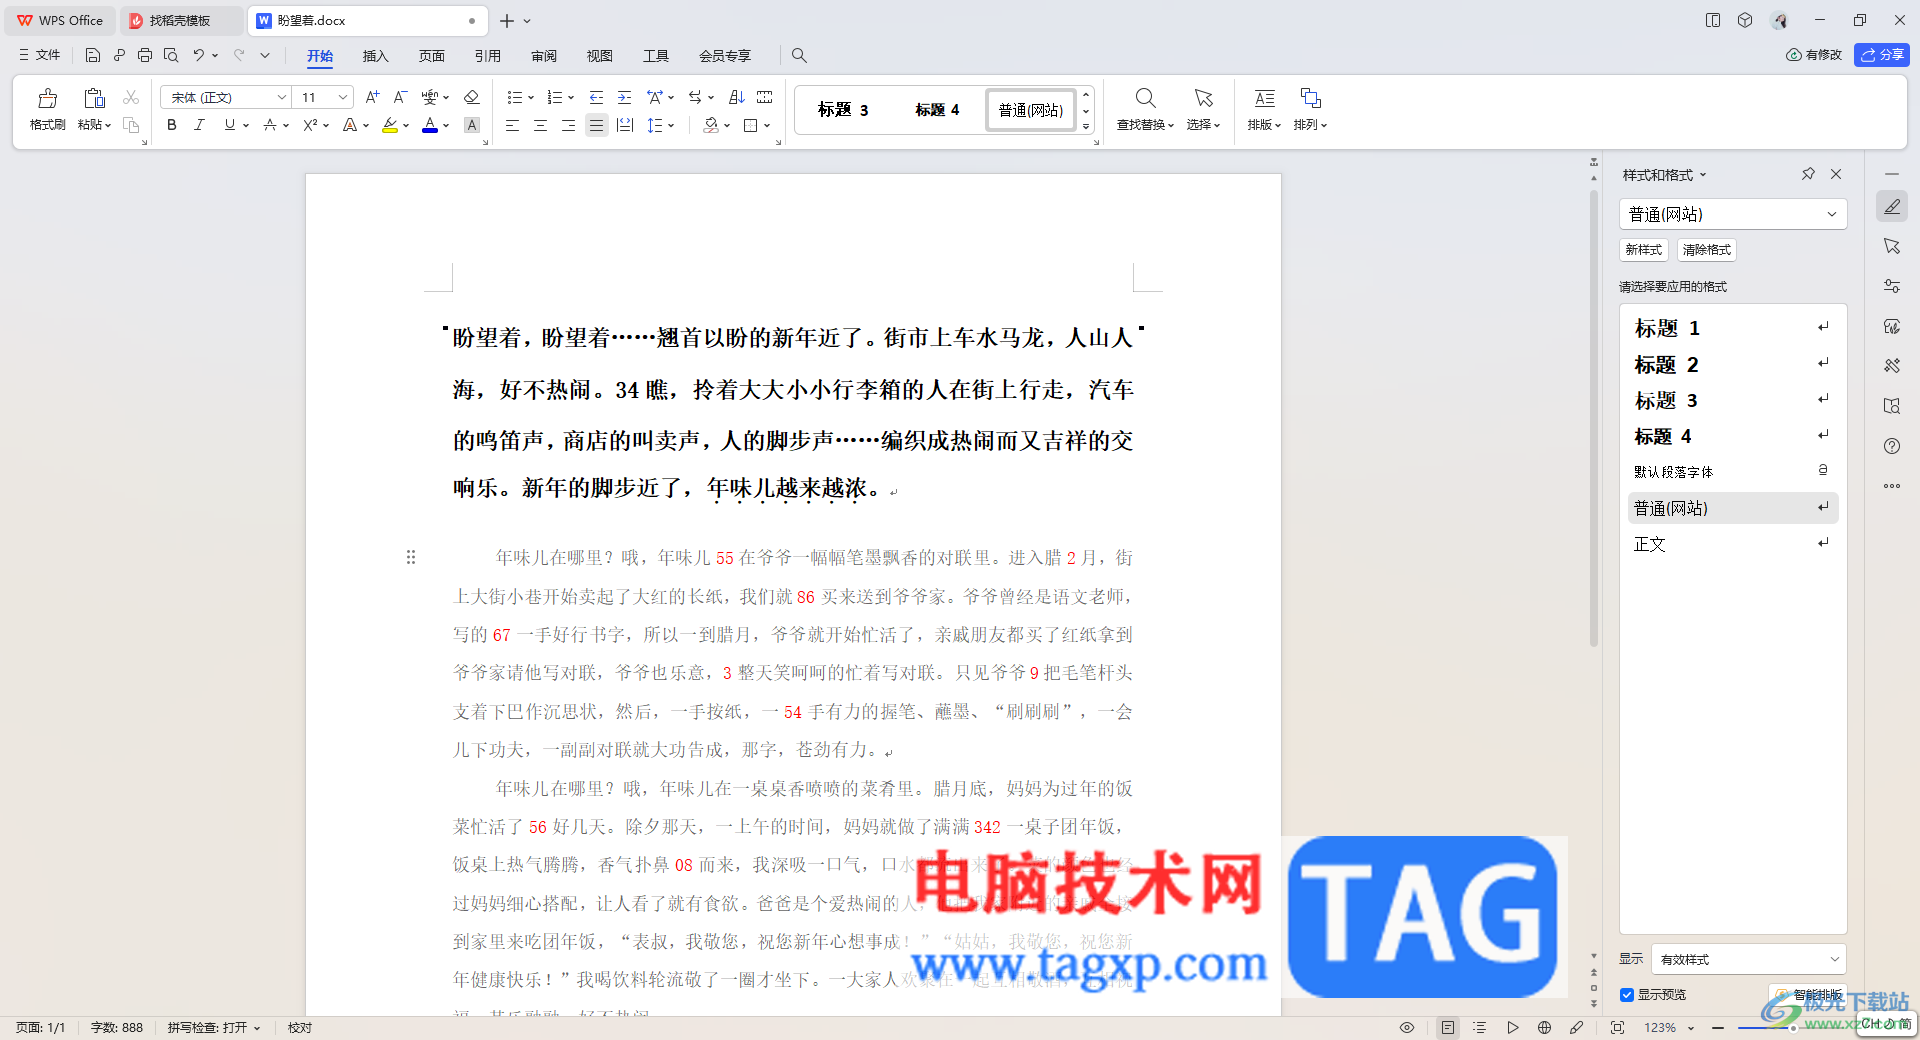Click the Paste (粘贴) clipboard icon
This screenshot has width=1920, height=1040.
(x=94, y=98)
